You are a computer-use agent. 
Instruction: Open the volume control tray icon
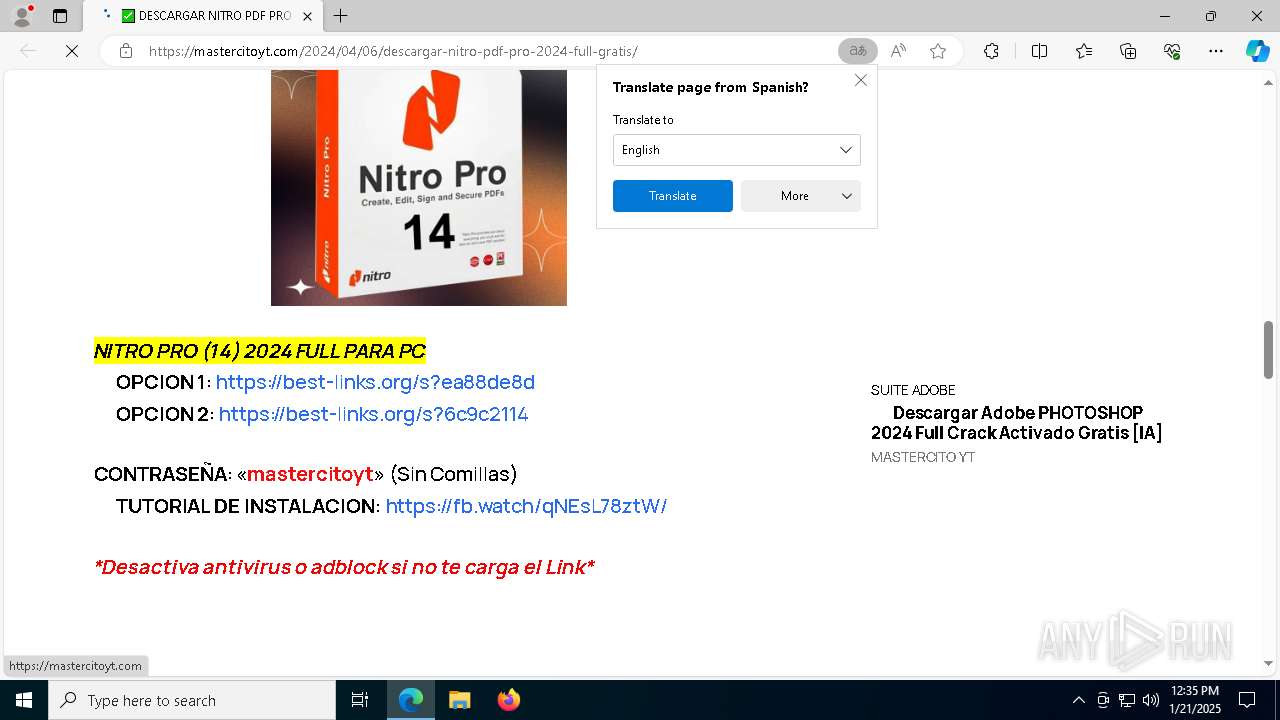pos(1151,700)
